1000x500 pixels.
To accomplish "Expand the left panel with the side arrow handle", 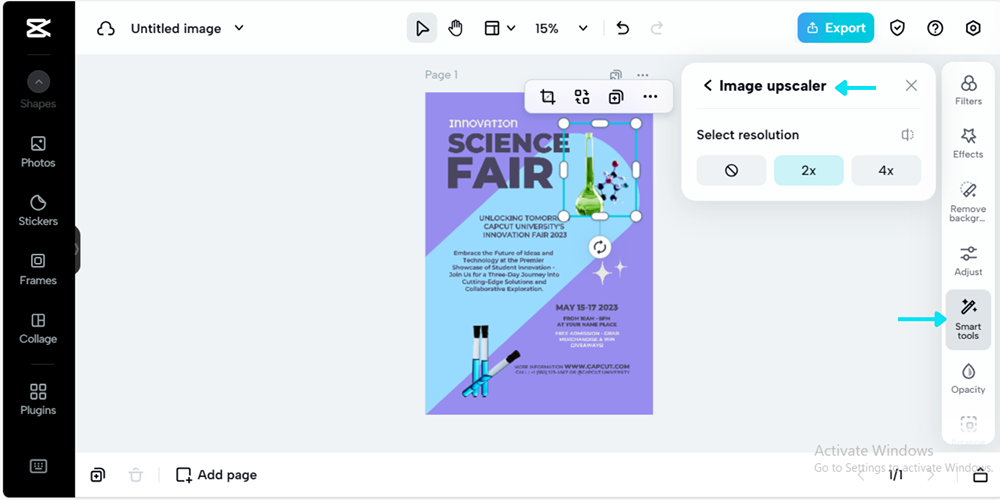I will (77, 249).
